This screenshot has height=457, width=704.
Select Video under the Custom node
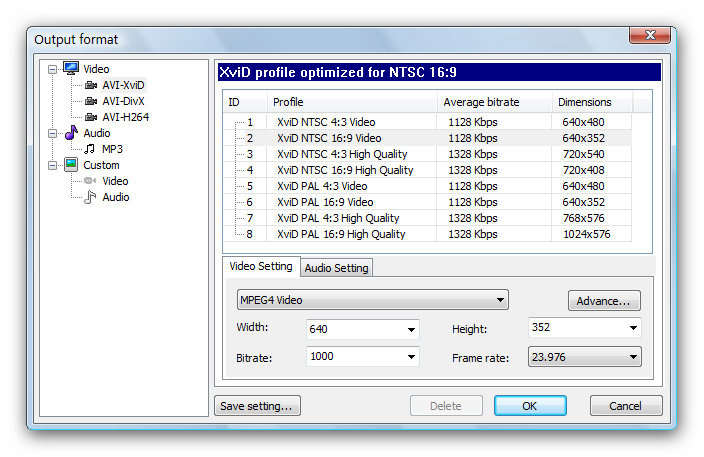click(x=115, y=181)
